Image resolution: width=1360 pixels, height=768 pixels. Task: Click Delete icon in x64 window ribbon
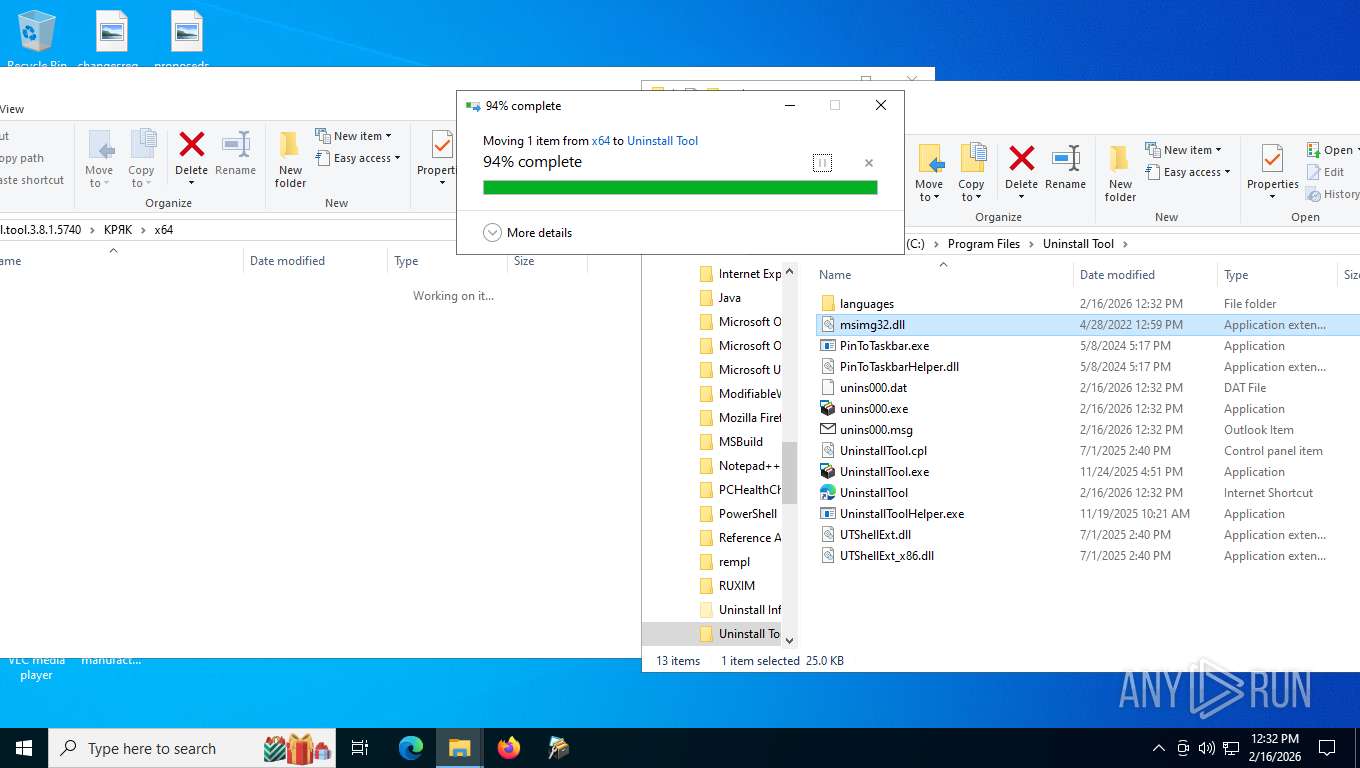coord(191,145)
